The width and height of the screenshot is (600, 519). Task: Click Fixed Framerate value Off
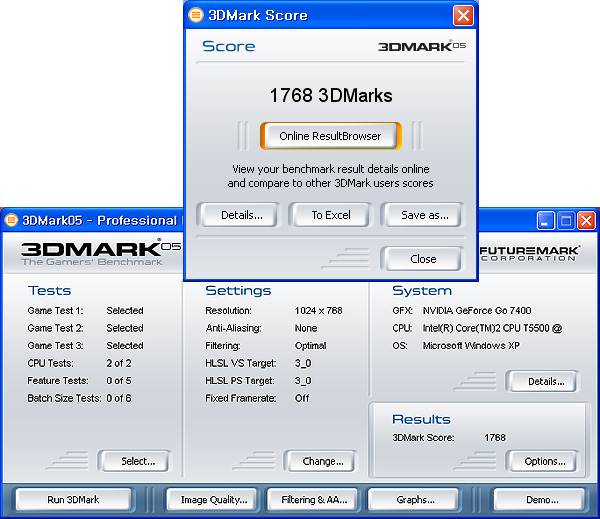pos(302,398)
